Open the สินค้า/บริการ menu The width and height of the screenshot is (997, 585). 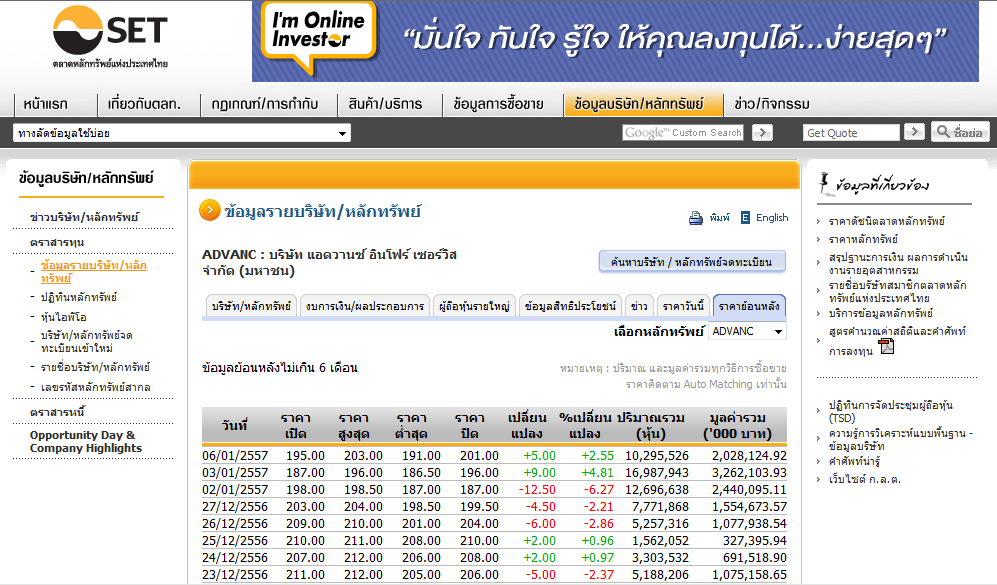pyautogui.click(x=385, y=104)
